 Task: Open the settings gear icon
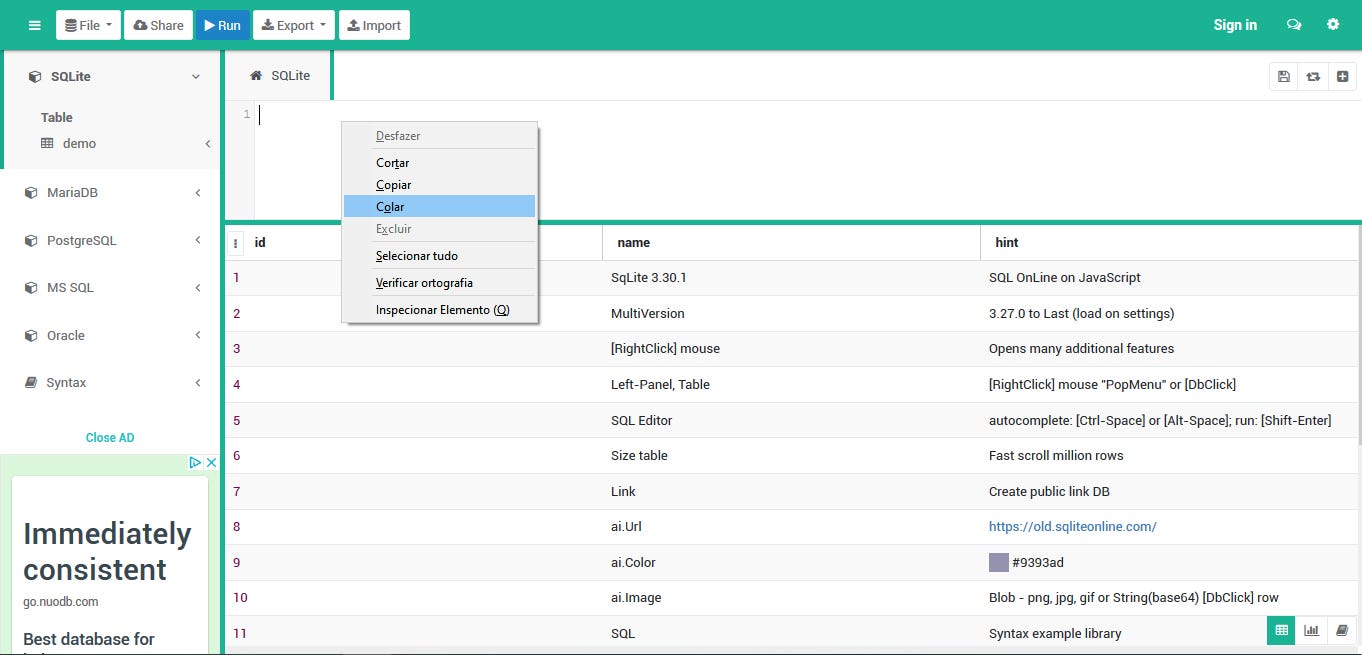tap(1333, 24)
